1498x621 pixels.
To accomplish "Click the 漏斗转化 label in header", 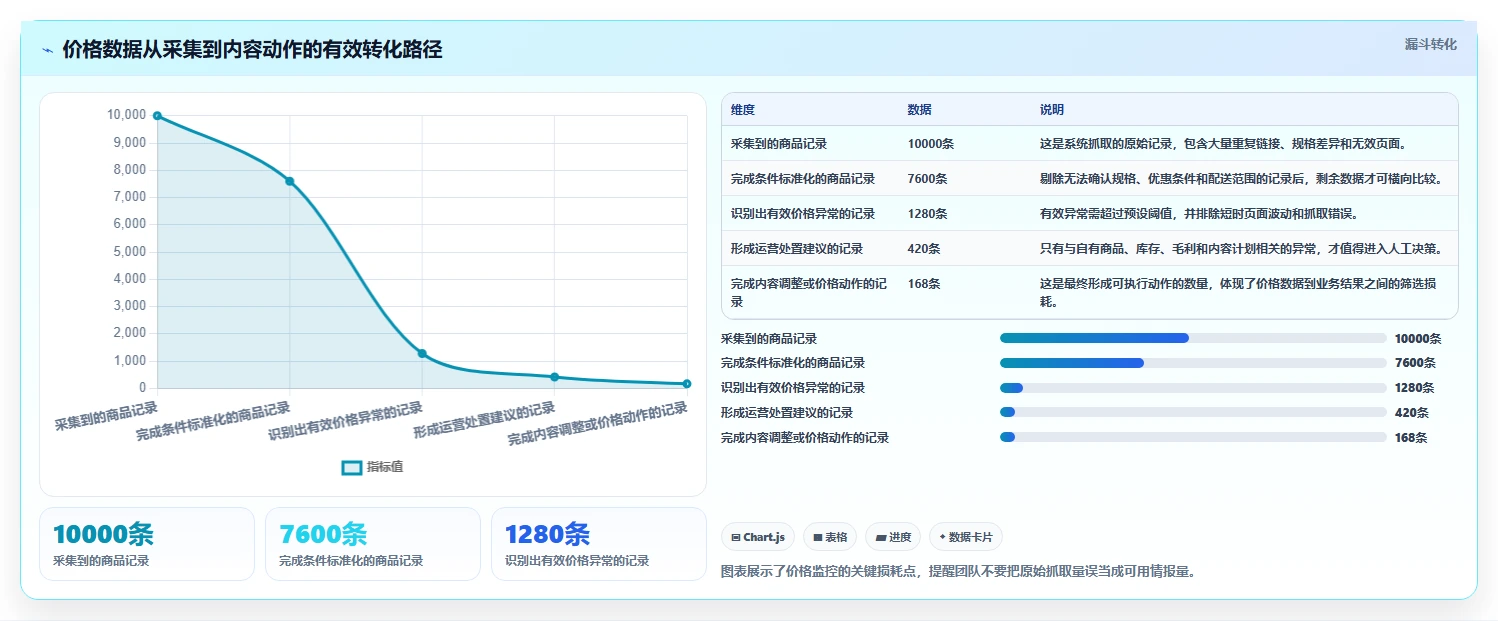I will 1431,44.
